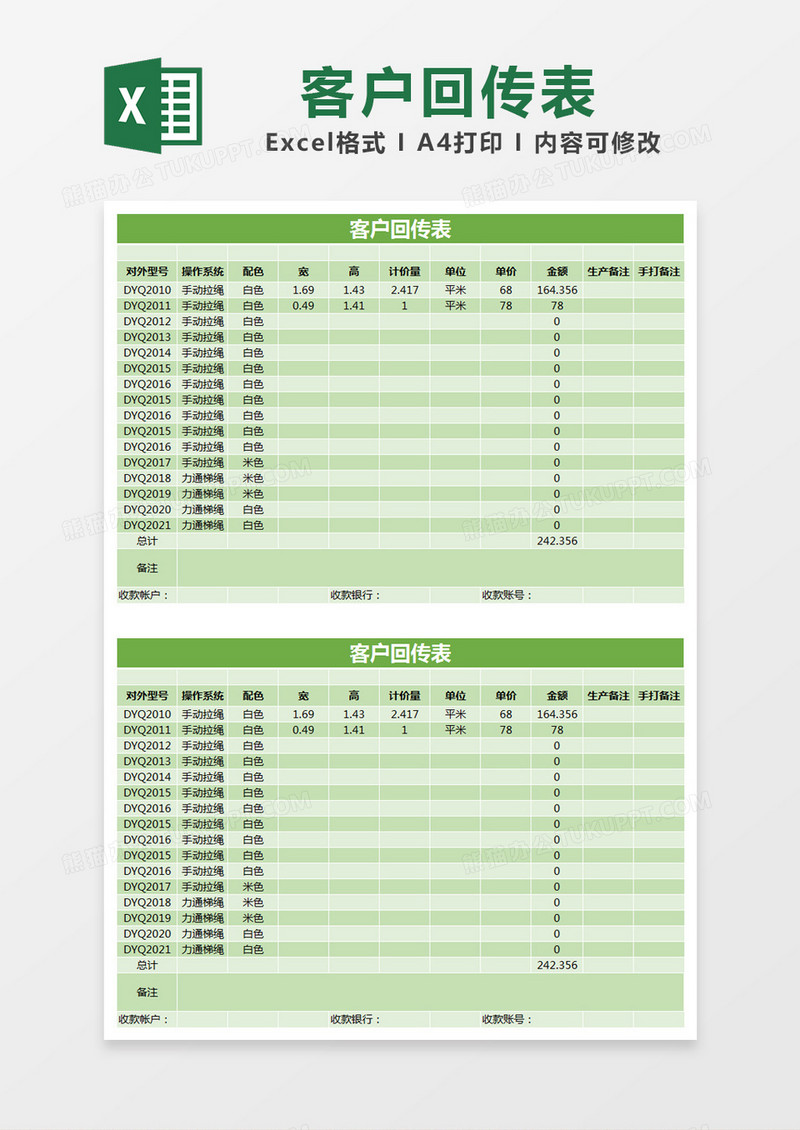
Task: Click the 收款账号 label in upper table
Action: 507,595
